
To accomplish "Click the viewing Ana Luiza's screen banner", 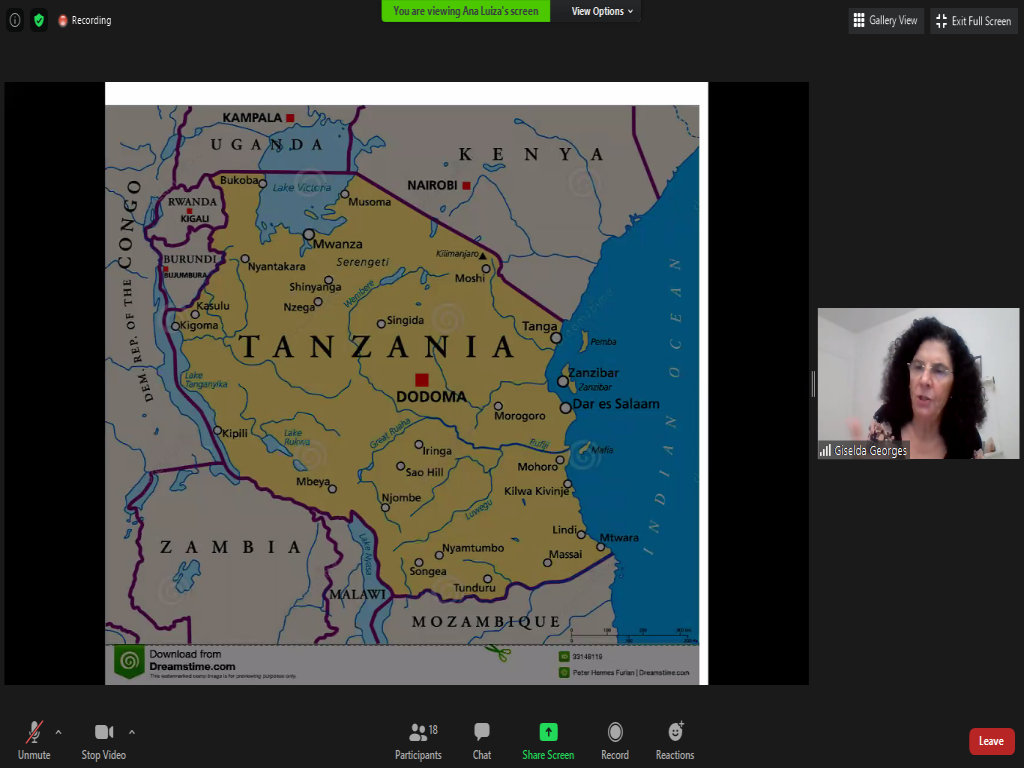I will point(466,11).
